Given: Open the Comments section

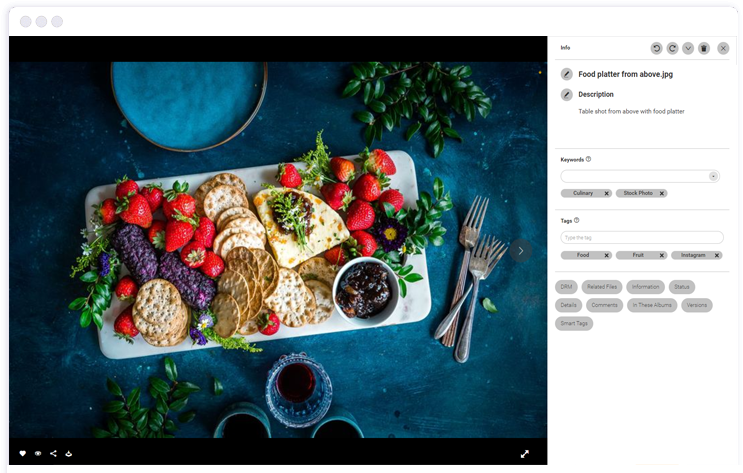Looking at the screenshot, I should (x=605, y=305).
